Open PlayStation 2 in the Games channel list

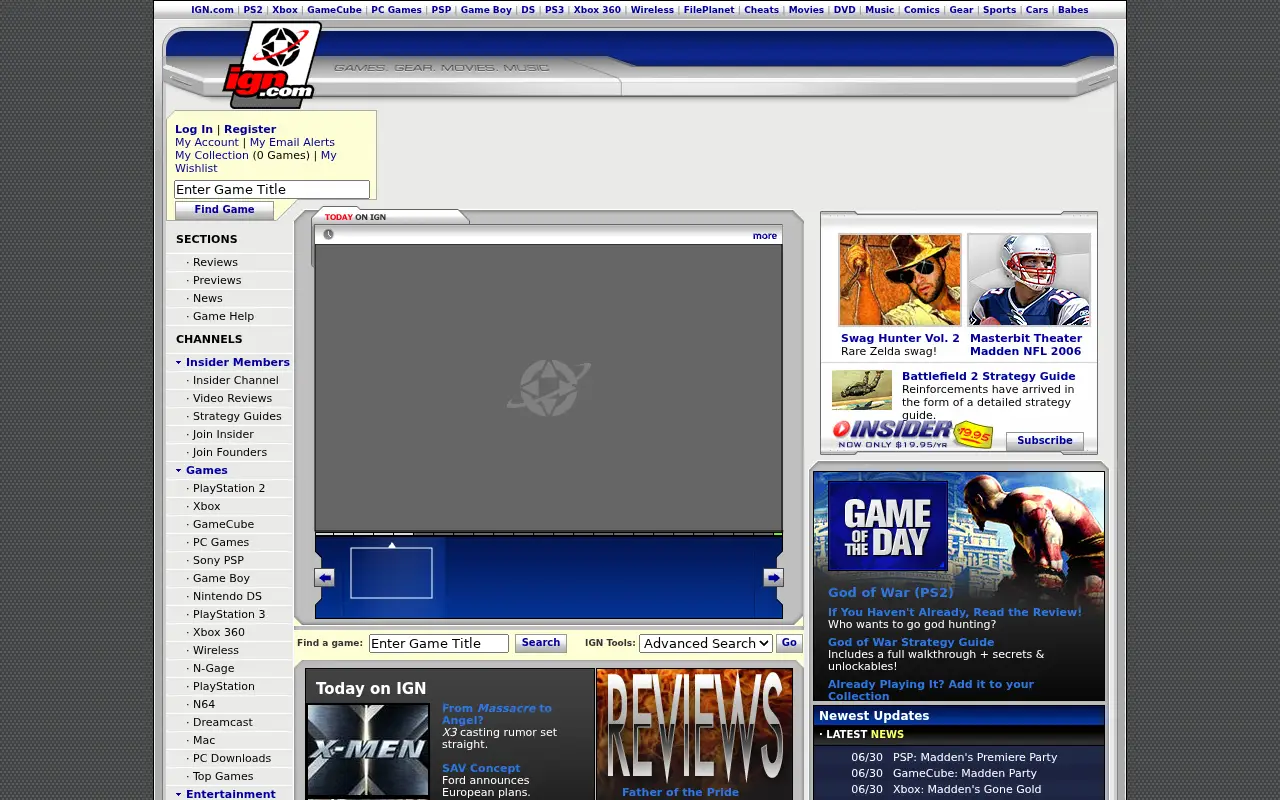(229, 488)
